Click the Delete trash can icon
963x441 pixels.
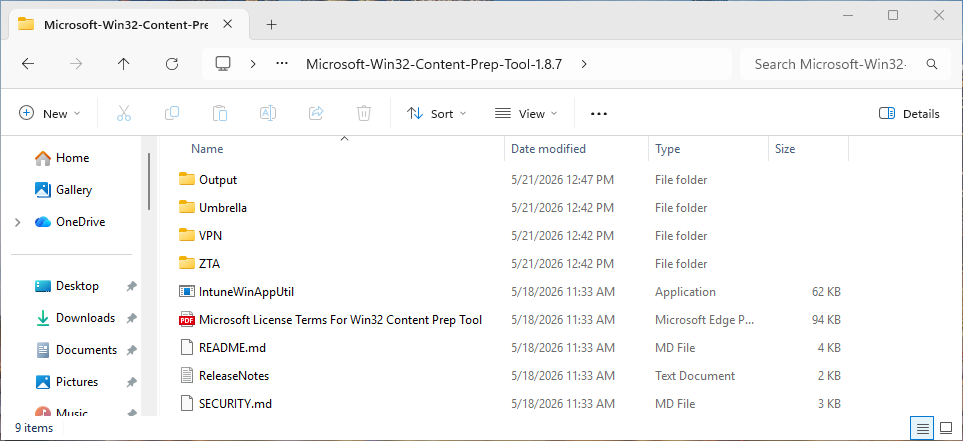(364, 114)
